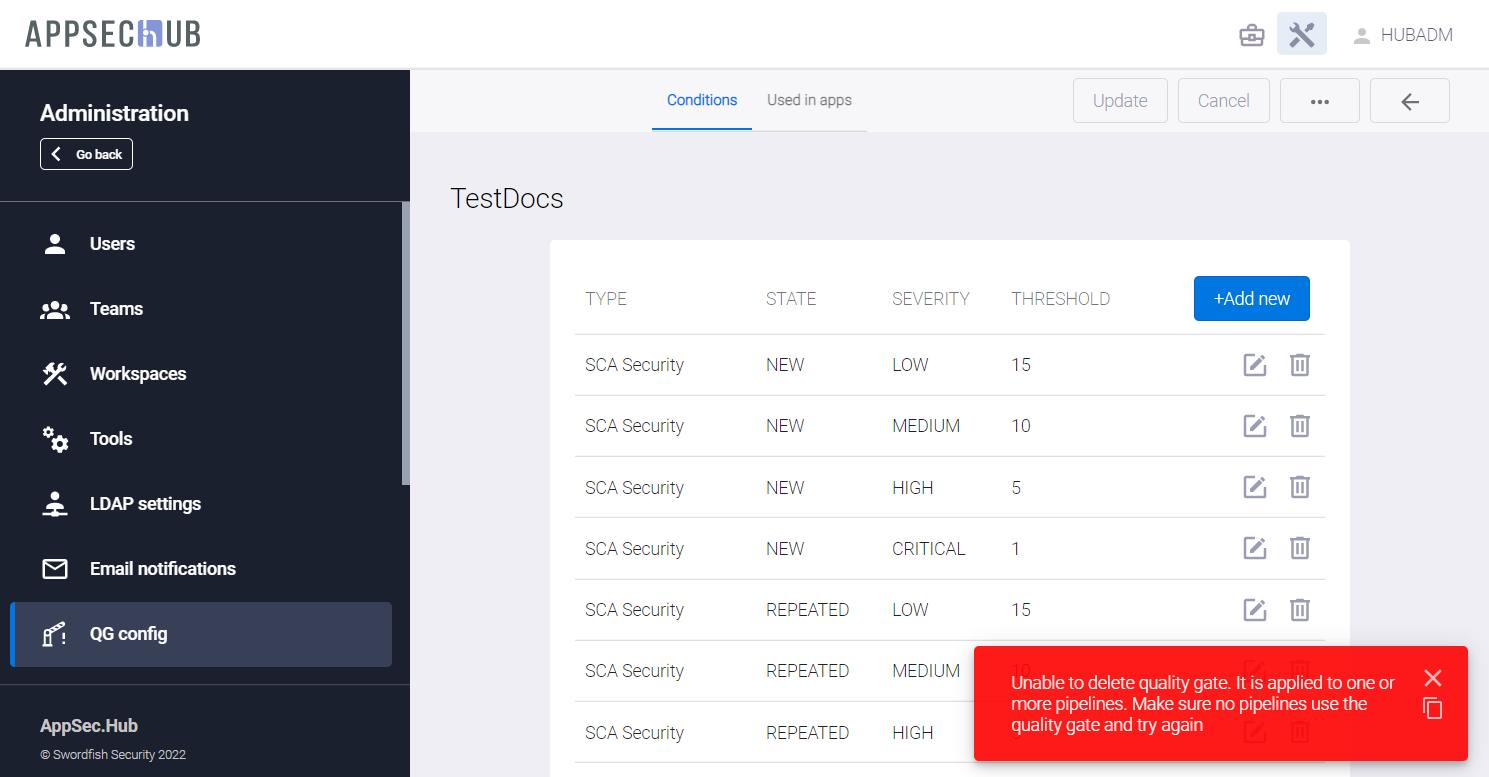The image size is (1489, 777).
Task: Edit the REPEATED LOW condition row
Action: pos(1254,609)
